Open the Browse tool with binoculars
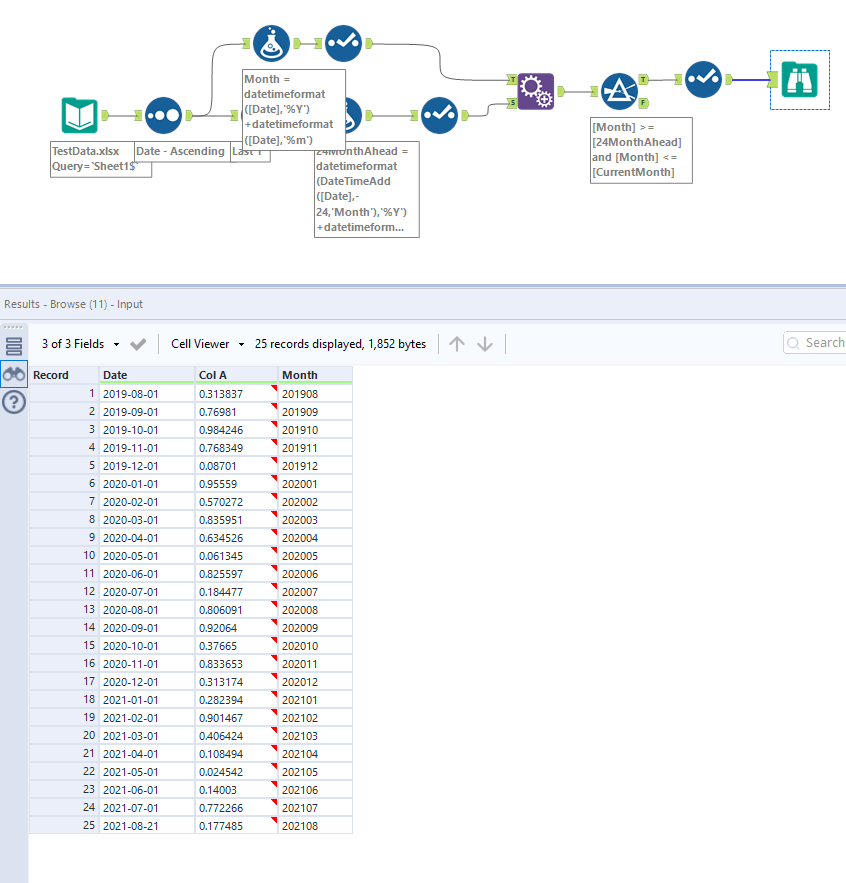The image size is (846, 883). coord(799,79)
